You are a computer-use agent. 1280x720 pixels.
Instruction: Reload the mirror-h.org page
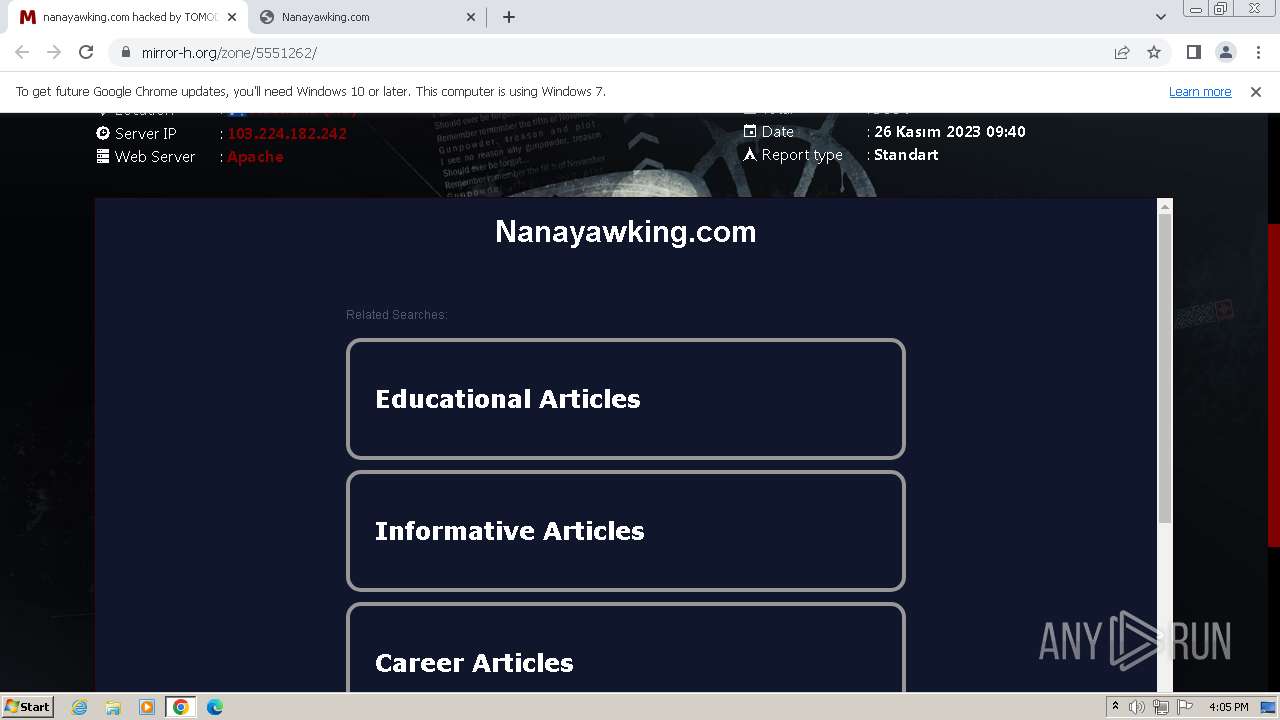(x=86, y=52)
